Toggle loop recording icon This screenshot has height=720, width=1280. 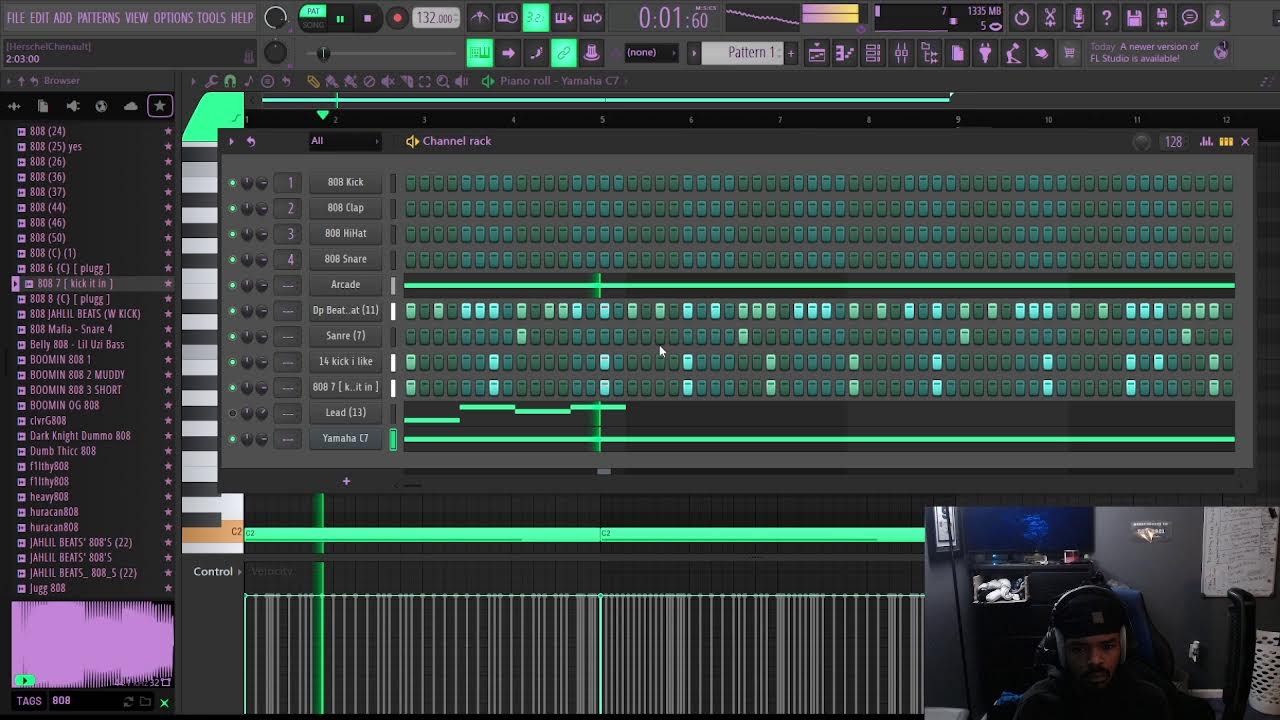(592, 18)
